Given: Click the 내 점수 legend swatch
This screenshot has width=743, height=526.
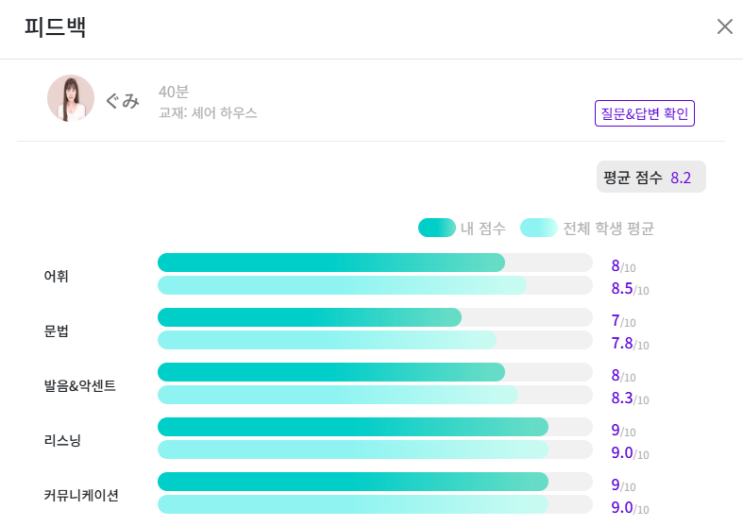Looking at the screenshot, I should click(436, 228).
